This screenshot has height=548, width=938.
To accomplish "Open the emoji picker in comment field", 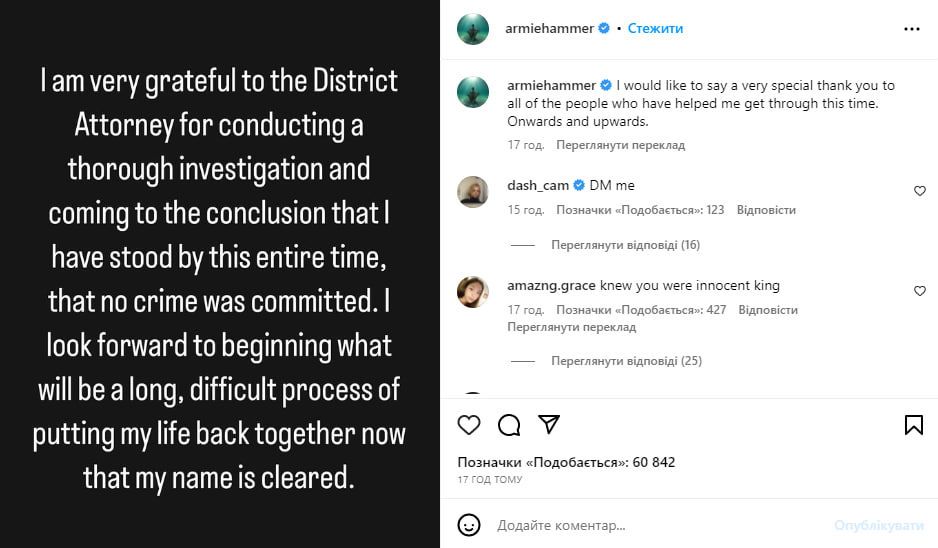I will [x=469, y=525].
